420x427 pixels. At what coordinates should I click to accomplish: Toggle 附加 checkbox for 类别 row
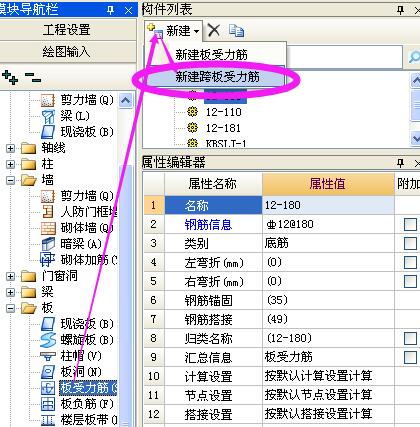[410, 243]
